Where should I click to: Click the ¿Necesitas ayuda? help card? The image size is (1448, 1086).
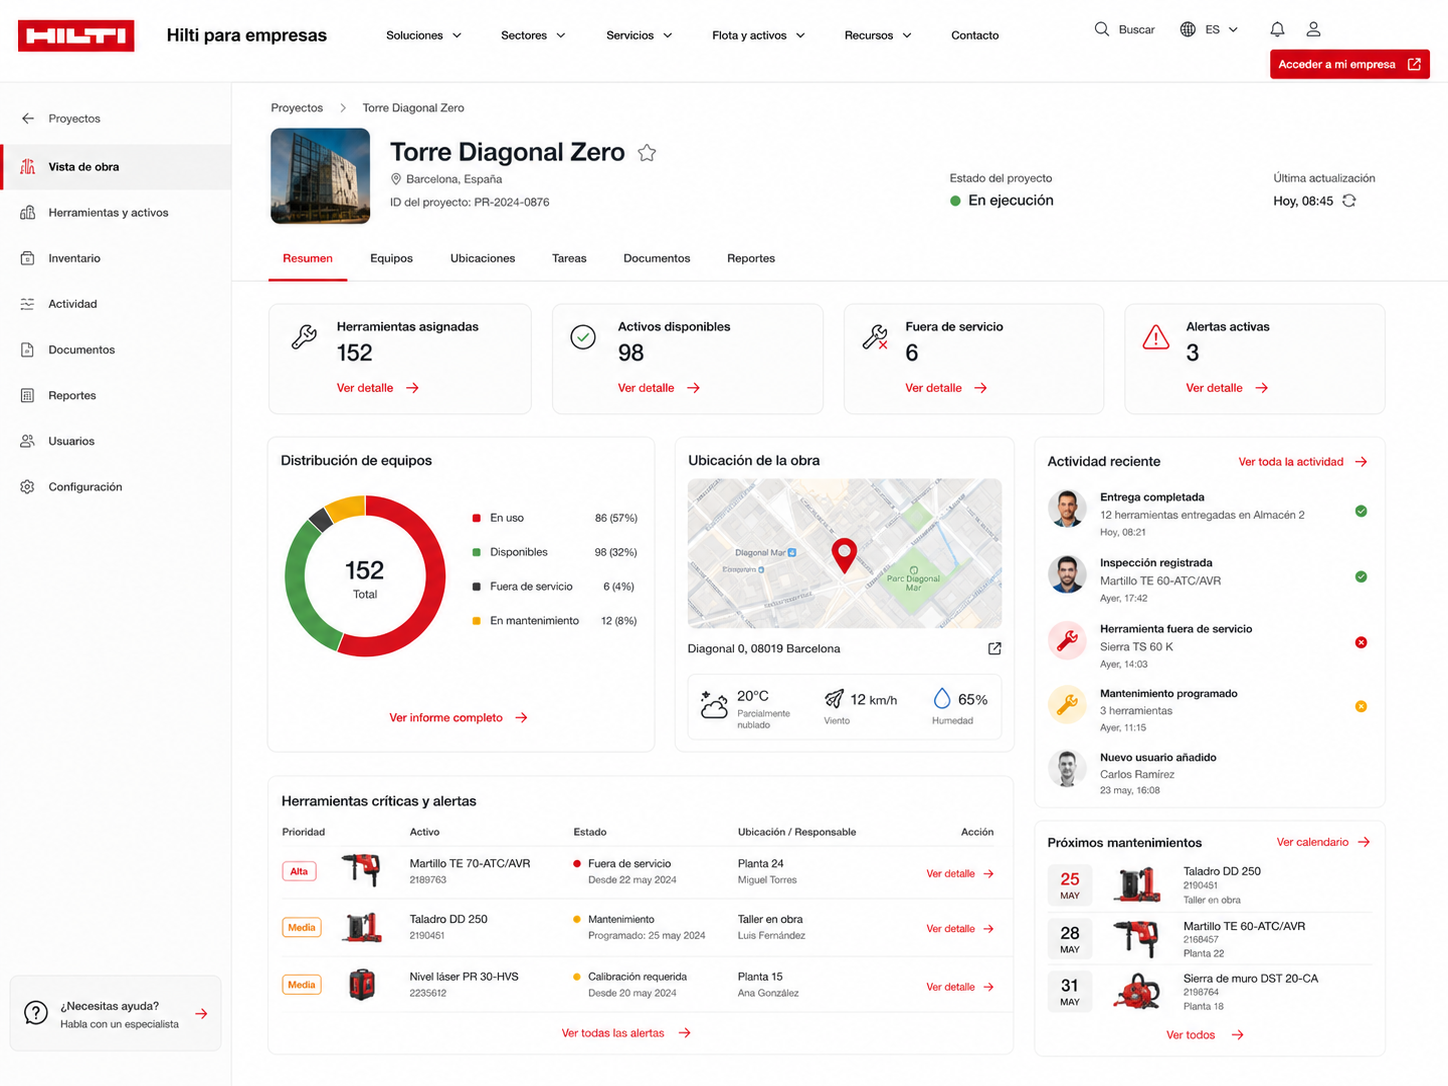(116, 1014)
